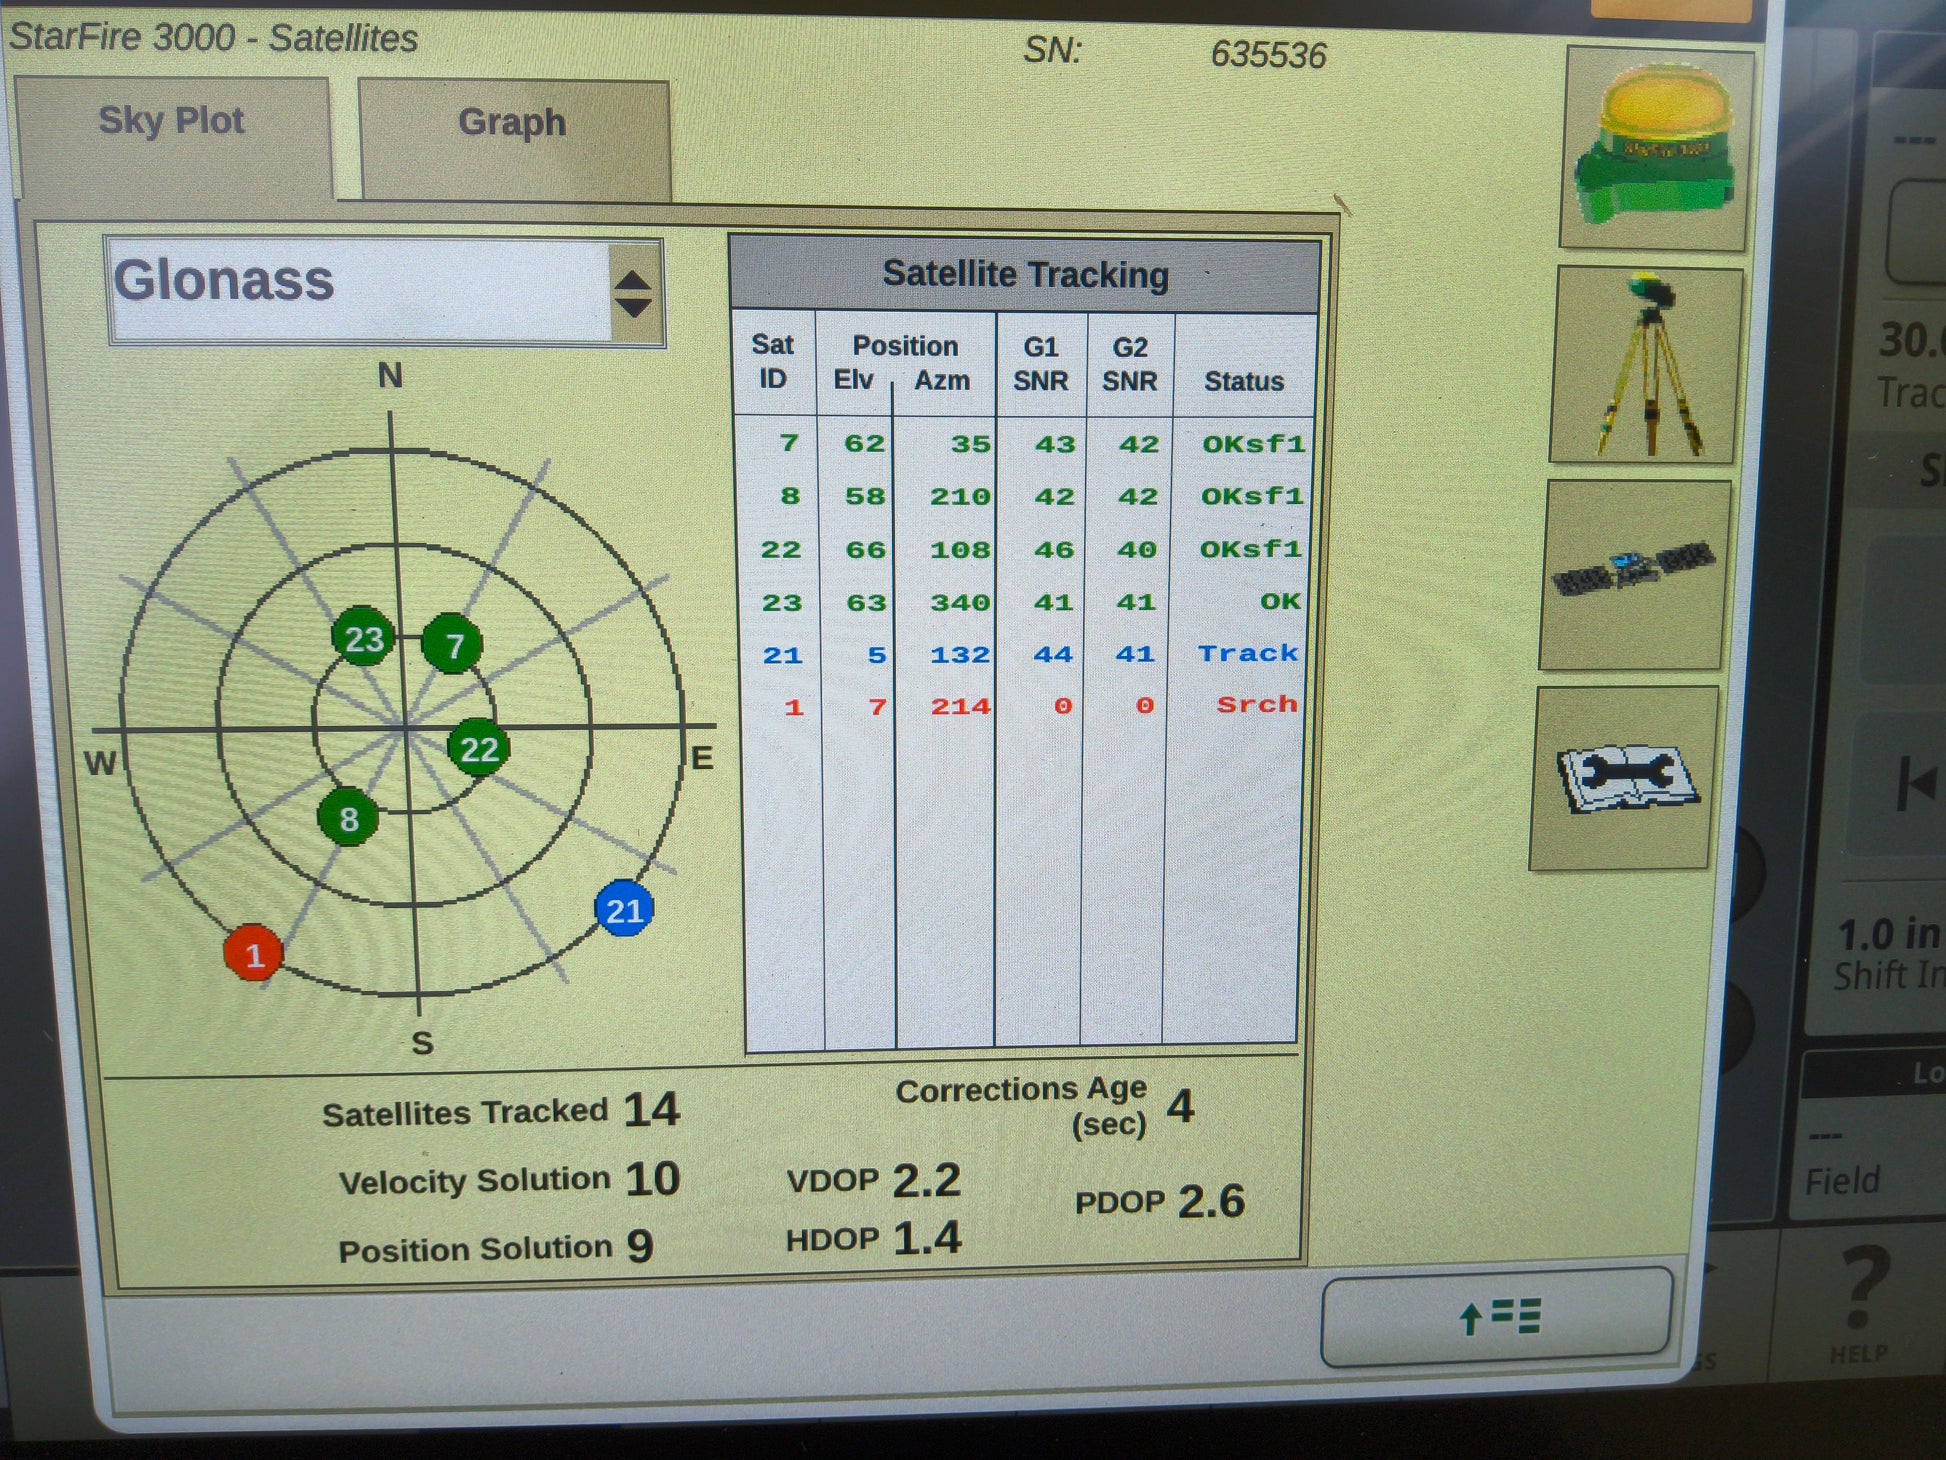Click the serial number 635536
1946x1460 pixels.
1268,54
